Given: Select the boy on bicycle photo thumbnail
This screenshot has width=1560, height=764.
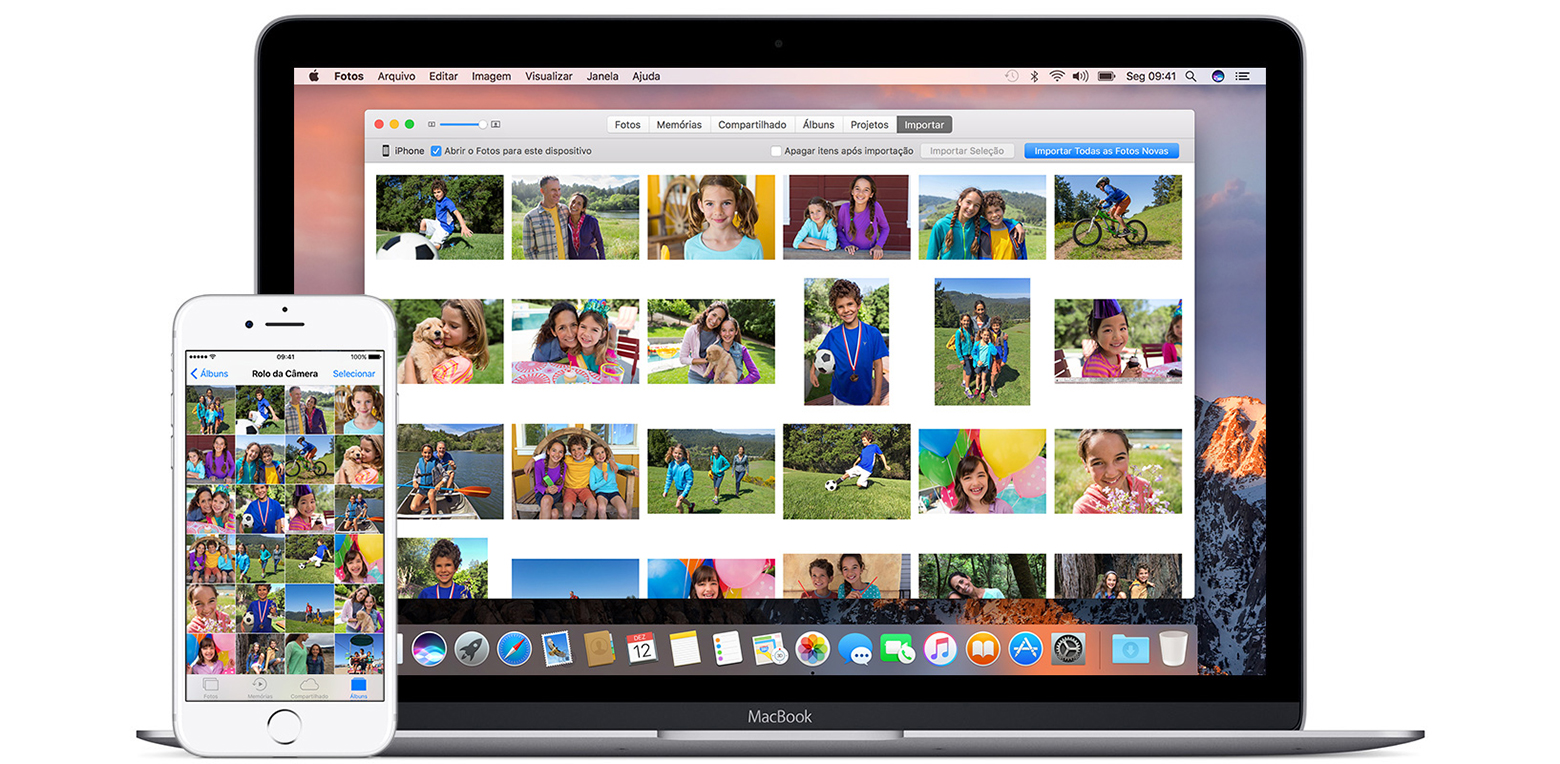Looking at the screenshot, I should tap(1117, 217).
